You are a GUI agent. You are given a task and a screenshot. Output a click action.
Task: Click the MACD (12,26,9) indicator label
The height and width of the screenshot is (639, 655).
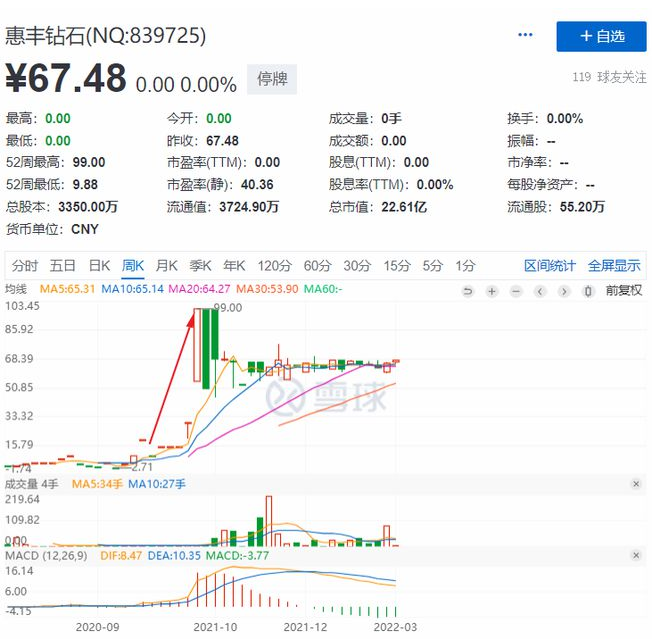click(x=46, y=555)
